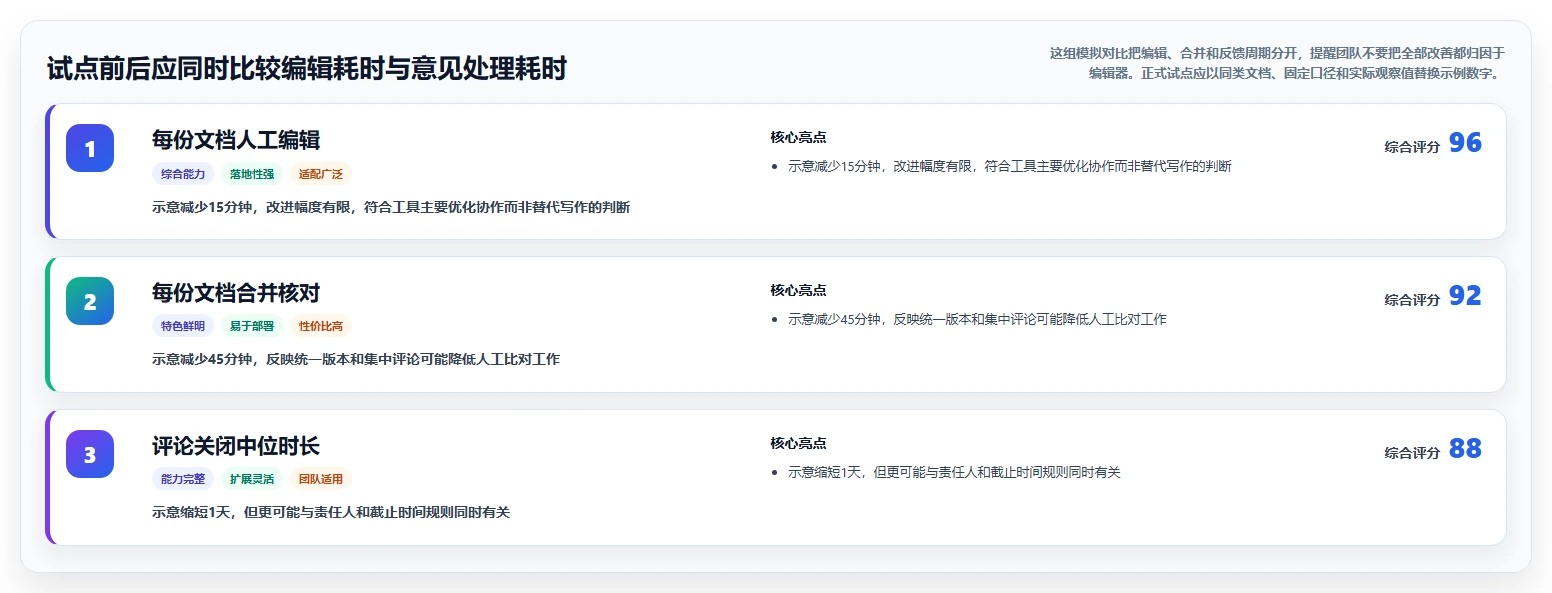Click the 能力完整 tag
Image resolution: width=1552 pixels, height=593 pixels.
(183, 479)
